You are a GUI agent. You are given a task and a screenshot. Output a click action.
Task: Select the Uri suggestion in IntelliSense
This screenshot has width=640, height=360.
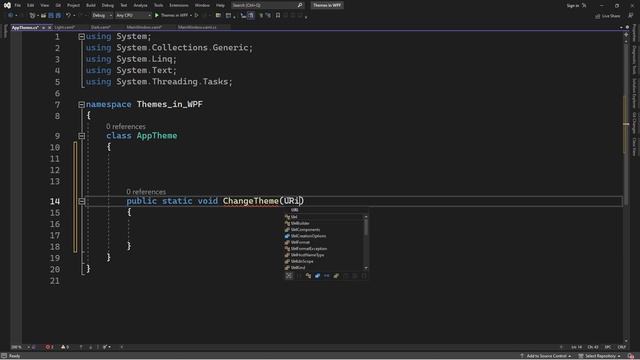(x=324, y=217)
